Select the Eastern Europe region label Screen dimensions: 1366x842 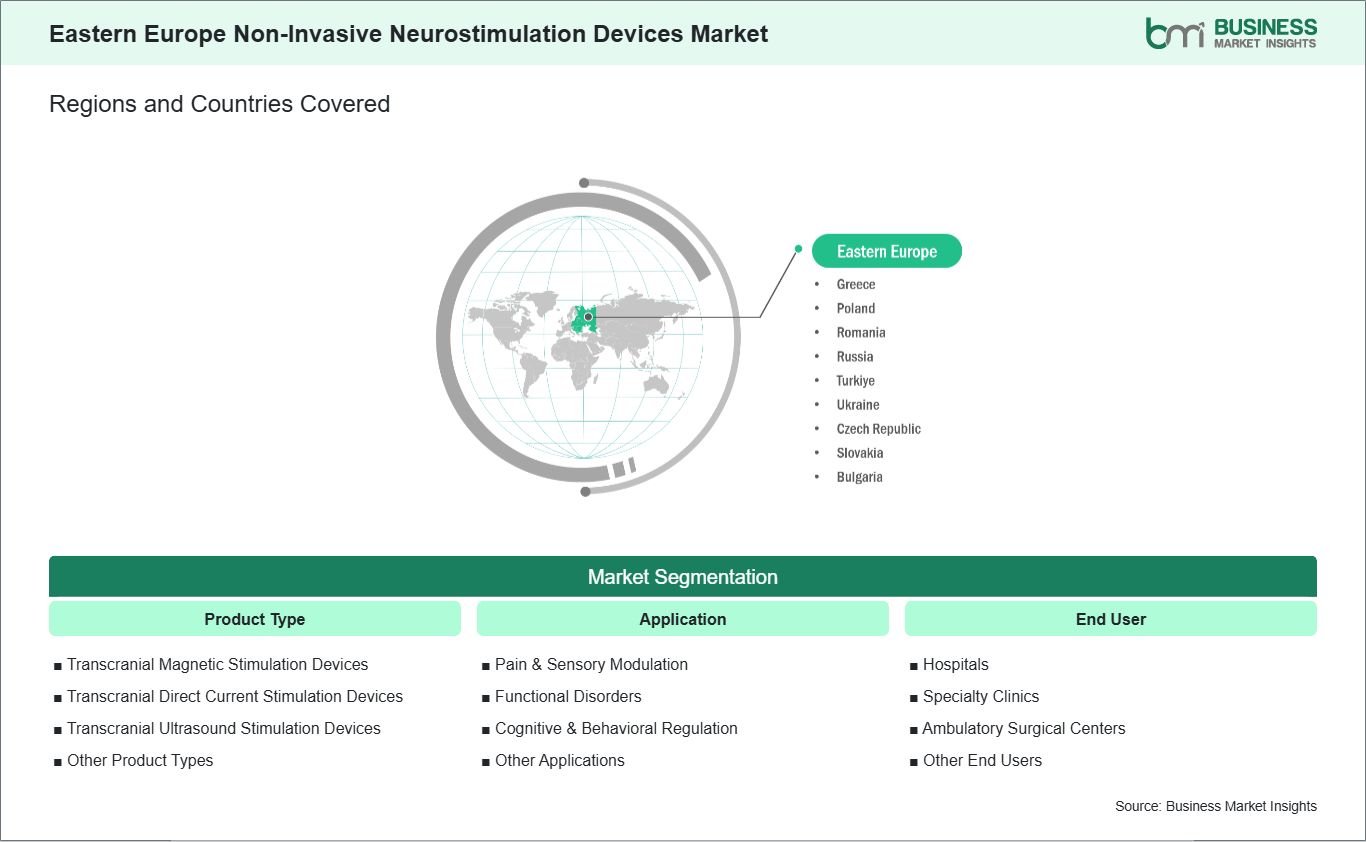click(887, 251)
